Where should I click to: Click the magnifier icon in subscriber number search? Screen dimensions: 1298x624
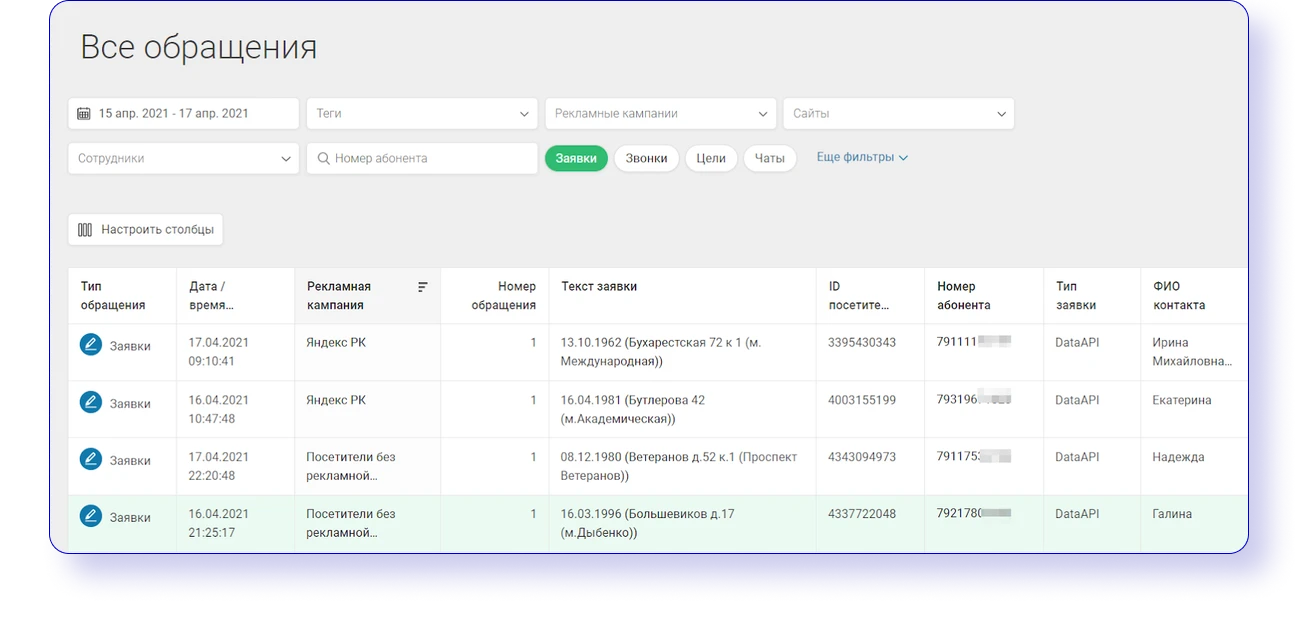[324, 158]
